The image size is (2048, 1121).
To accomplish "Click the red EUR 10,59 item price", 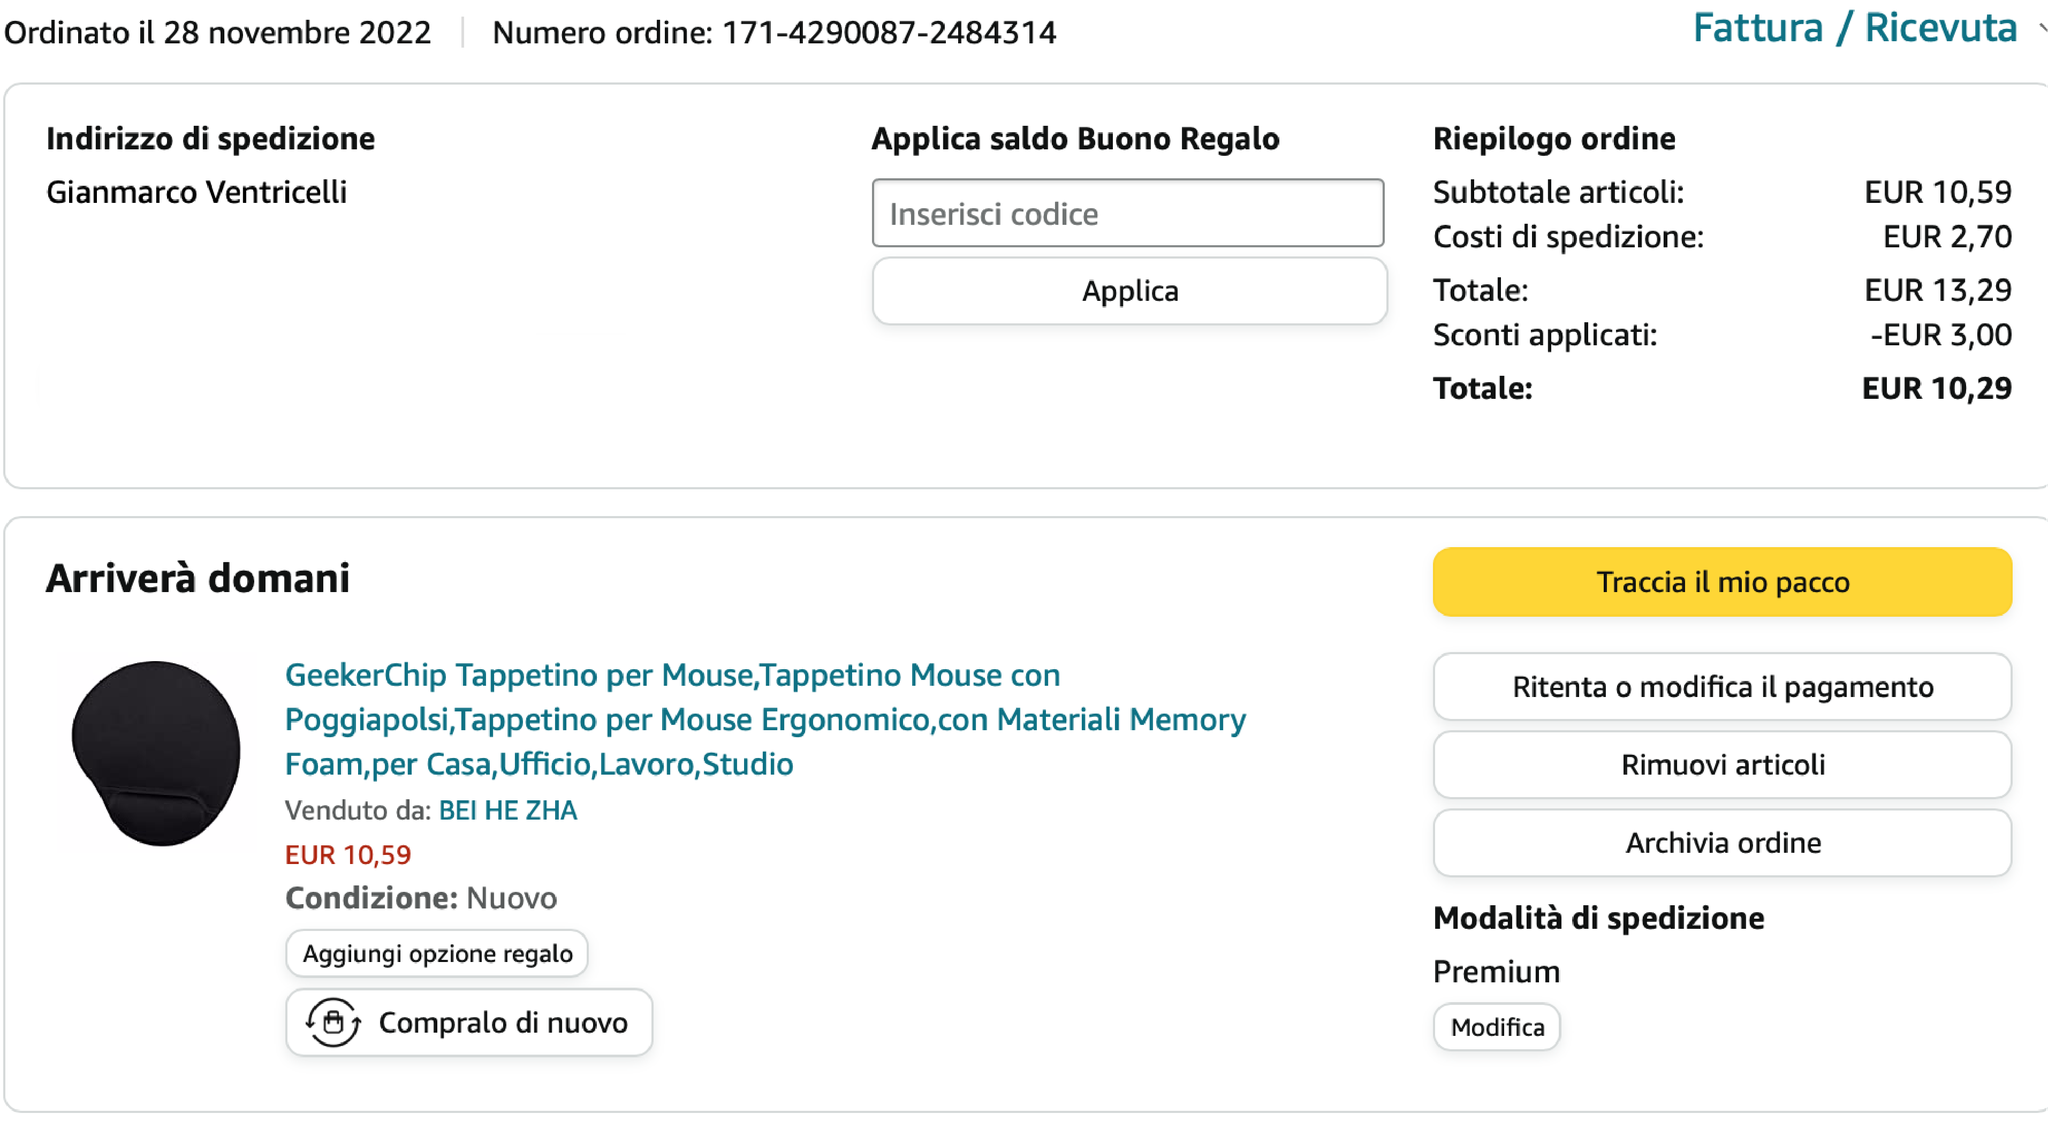I will tap(348, 855).
